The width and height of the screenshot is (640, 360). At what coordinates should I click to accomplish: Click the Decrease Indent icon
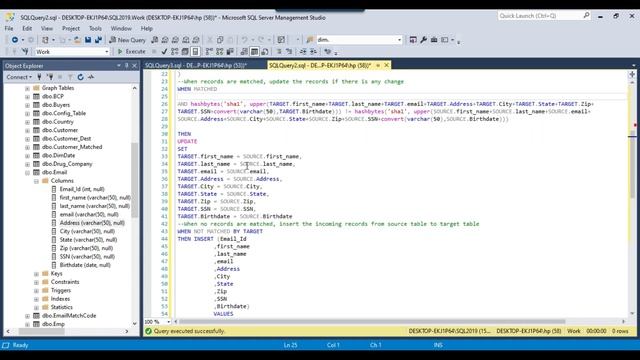coord(303,51)
